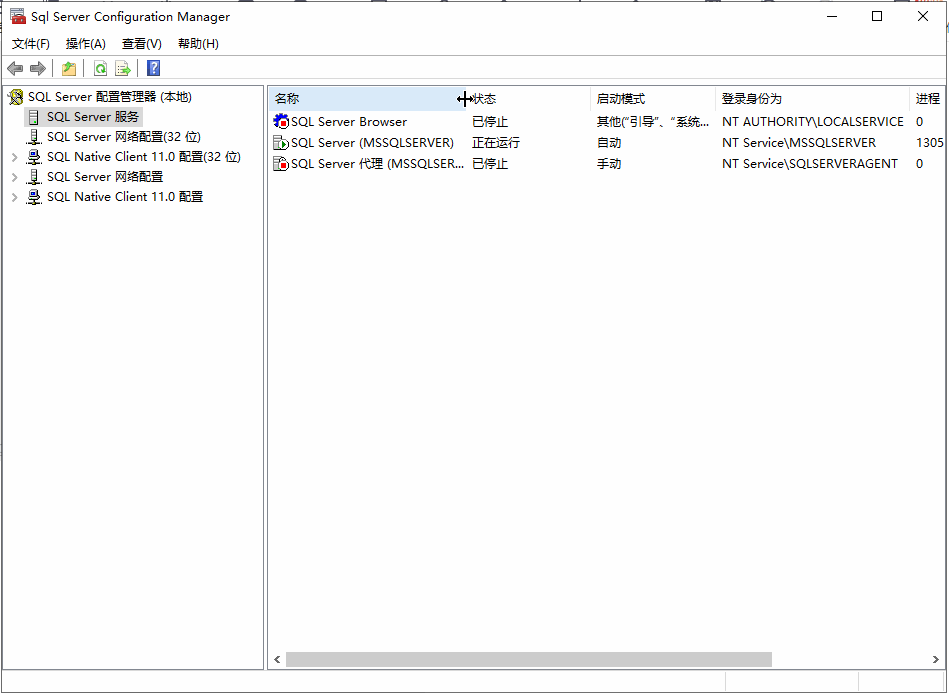Minimize the Configuration Manager window
The image size is (949, 693).
(x=831, y=17)
